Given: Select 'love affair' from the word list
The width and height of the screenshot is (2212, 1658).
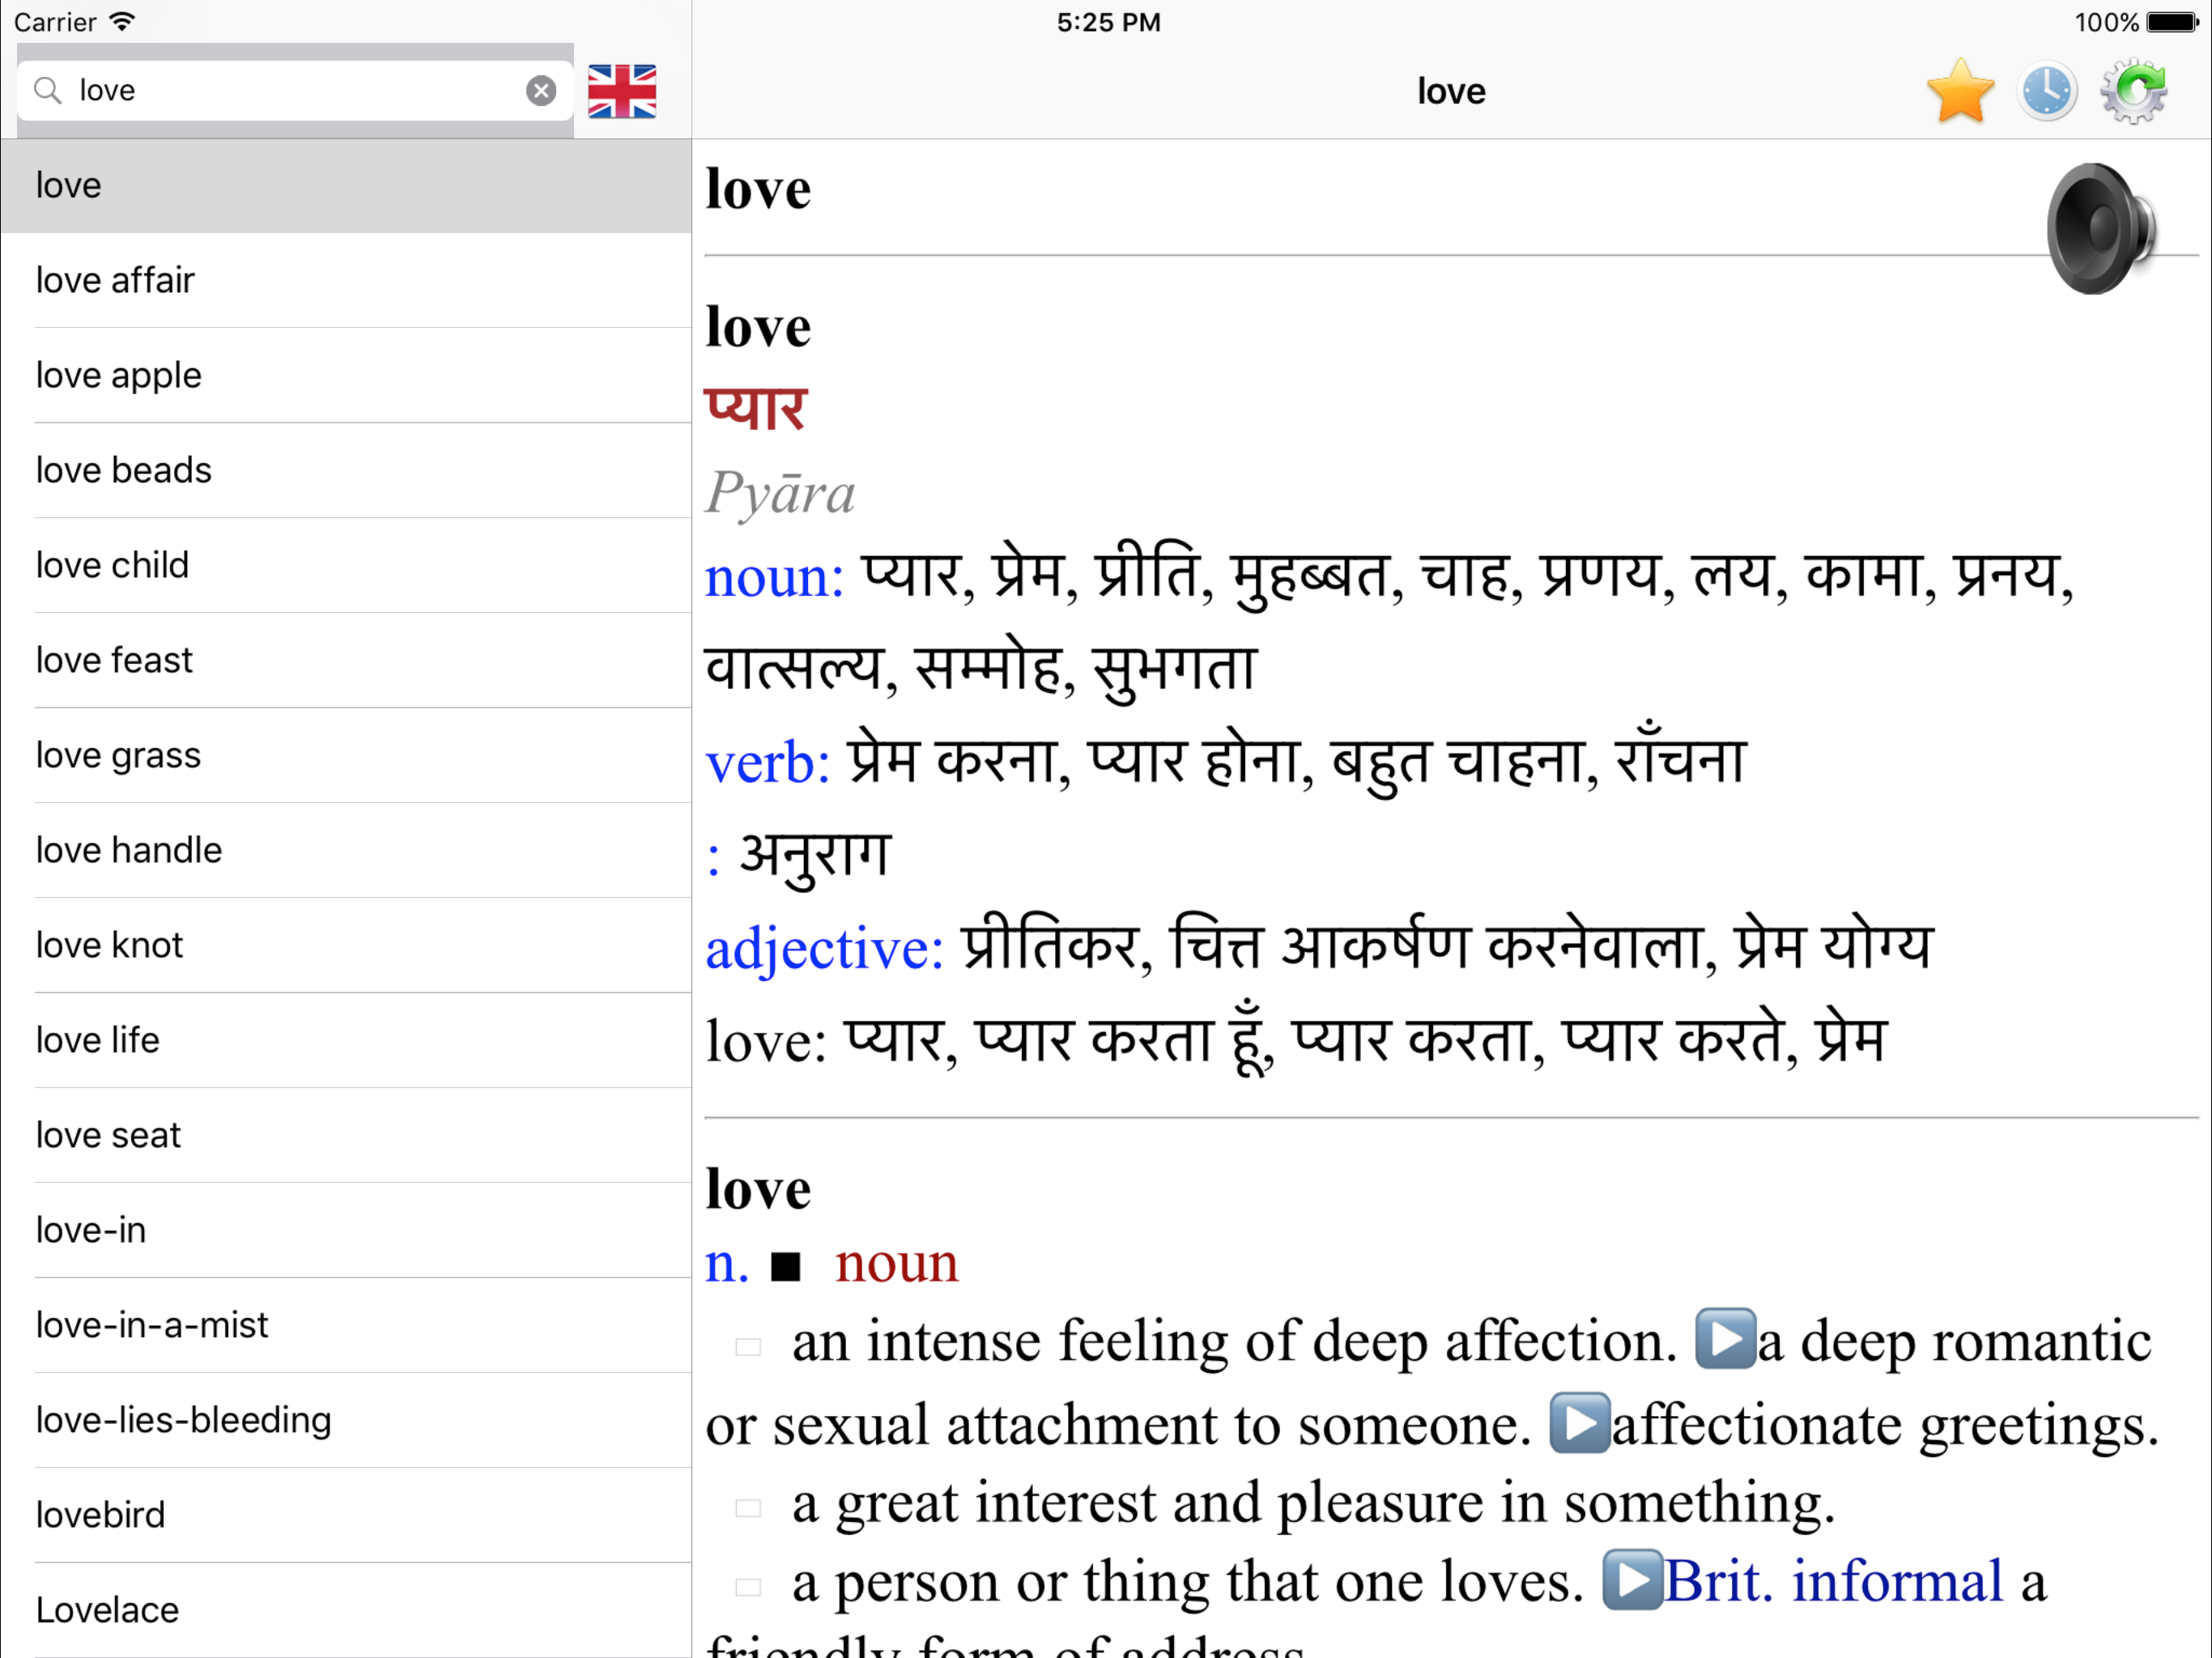Looking at the screenshot, I should pos(346,281).
